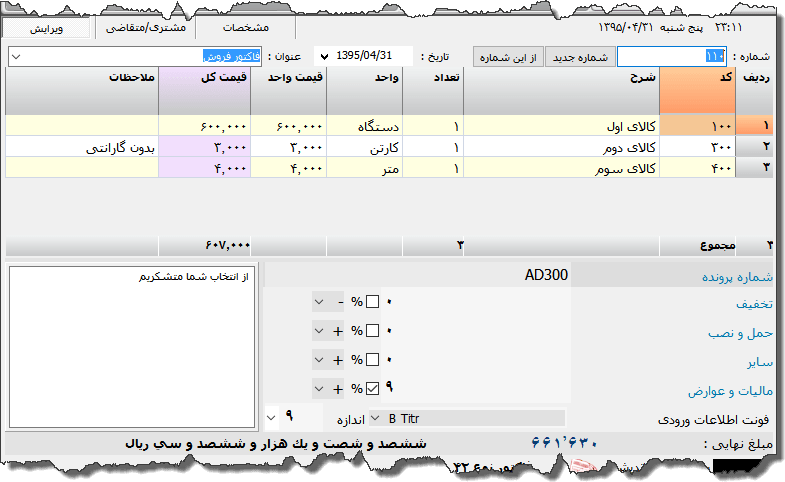Toggle the percent checkbox for سایر row
The image size is (785, 482).
click(x=372, y=360)
